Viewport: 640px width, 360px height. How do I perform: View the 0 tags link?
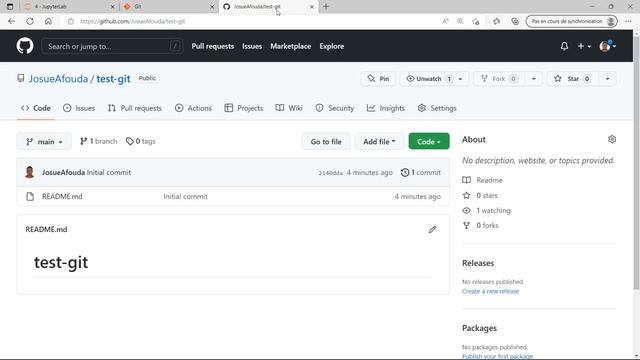[141, 141]
